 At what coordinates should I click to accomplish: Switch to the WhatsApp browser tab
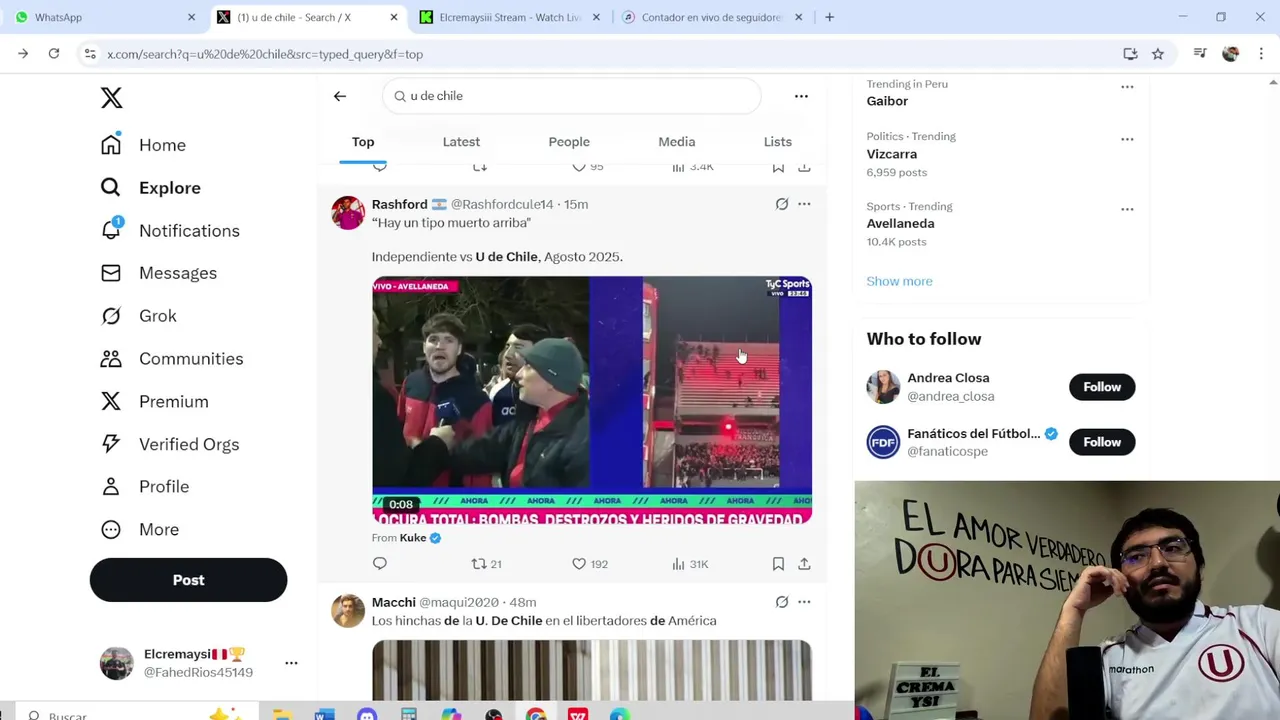[x=105, y=17]
